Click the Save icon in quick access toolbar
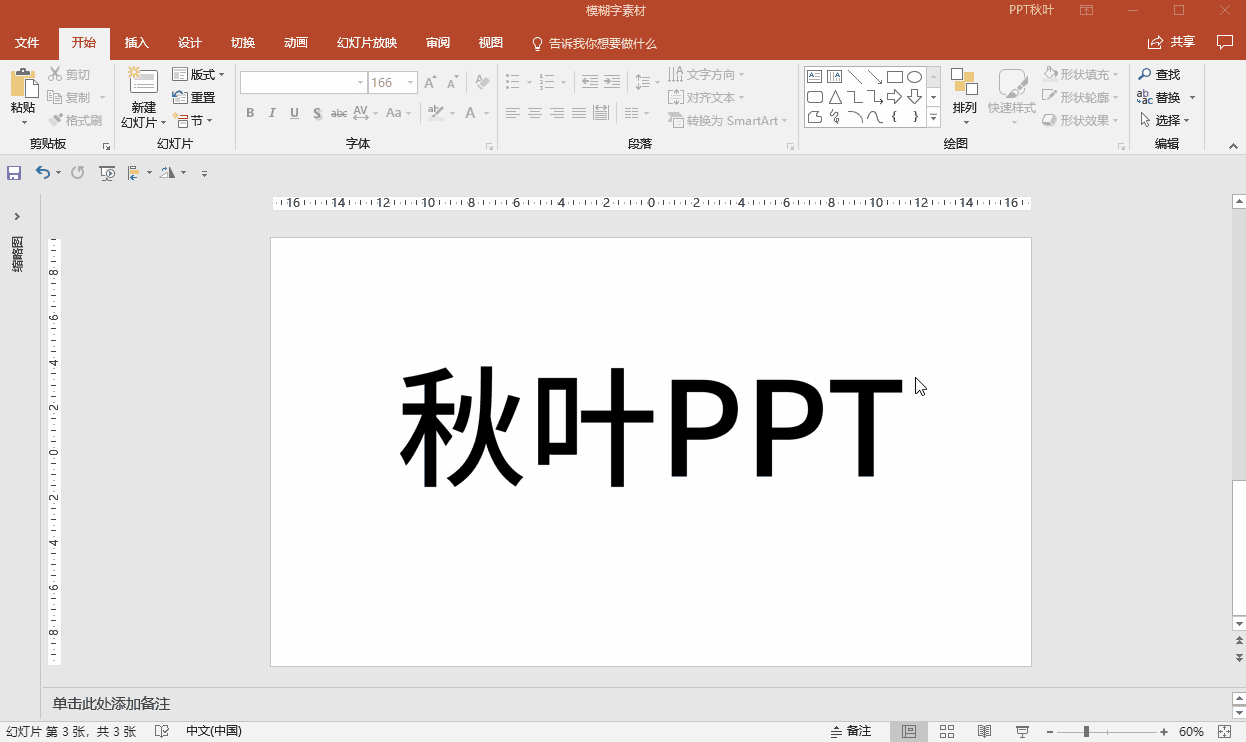The height and width of the screenshot is (742, 1246). click(14, 173)
